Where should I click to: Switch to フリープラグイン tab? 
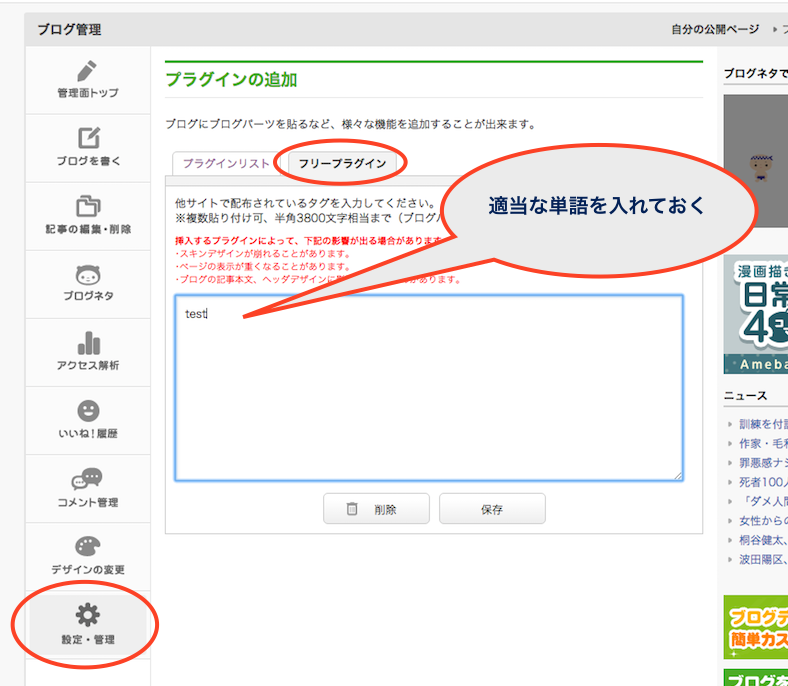pyautogui.click(x=343, y=163)
